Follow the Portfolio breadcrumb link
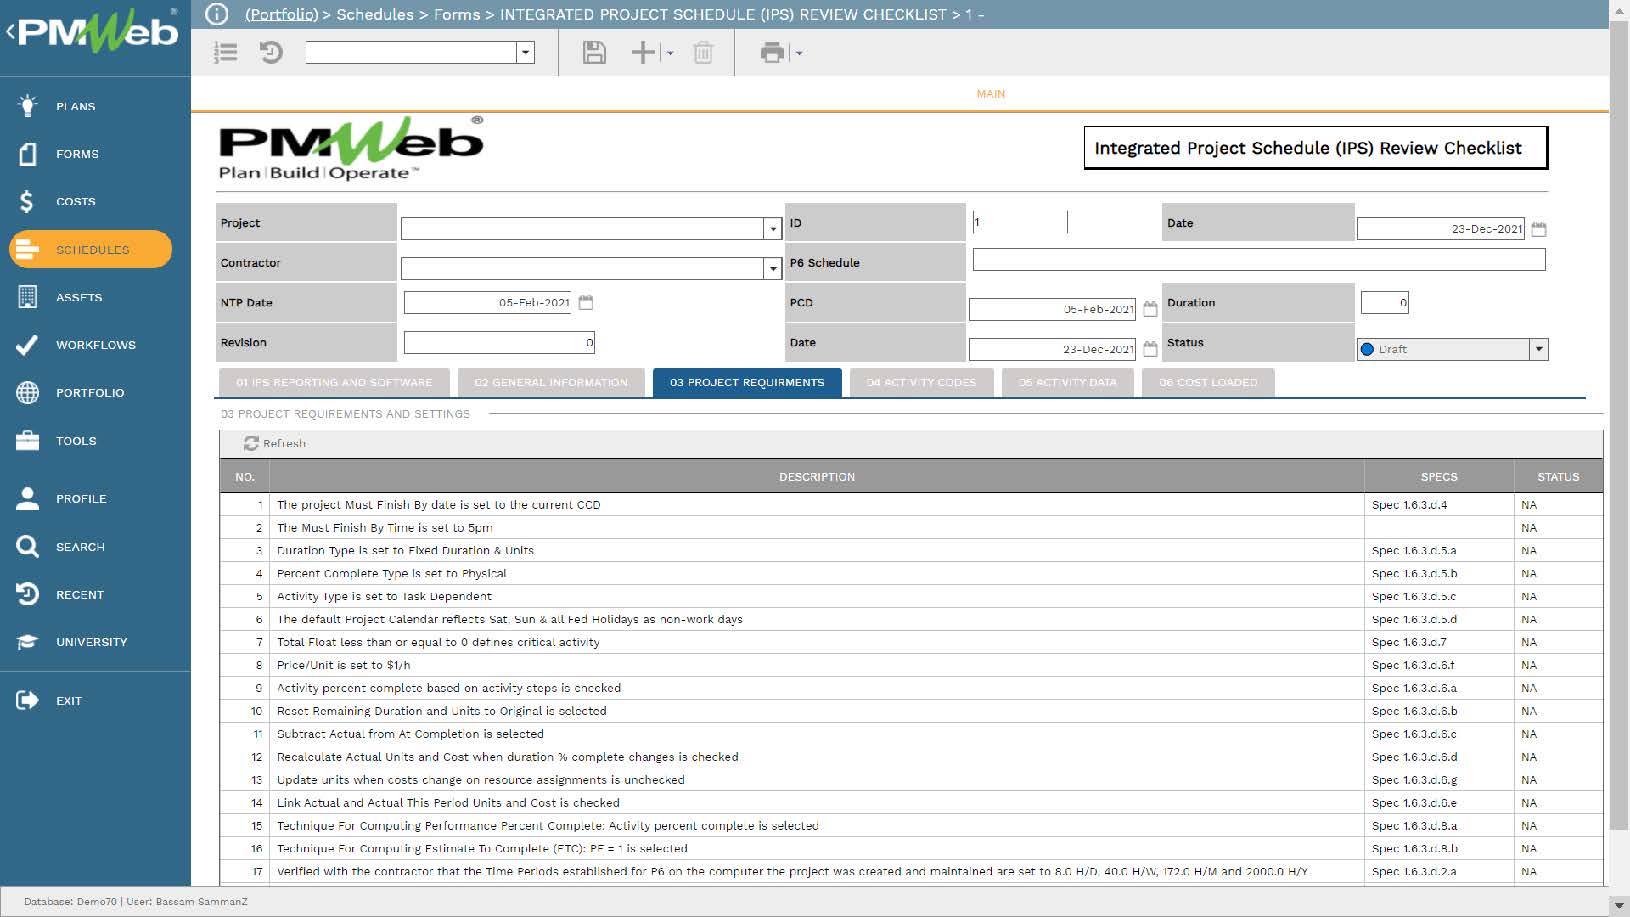 tap(282, 14)
